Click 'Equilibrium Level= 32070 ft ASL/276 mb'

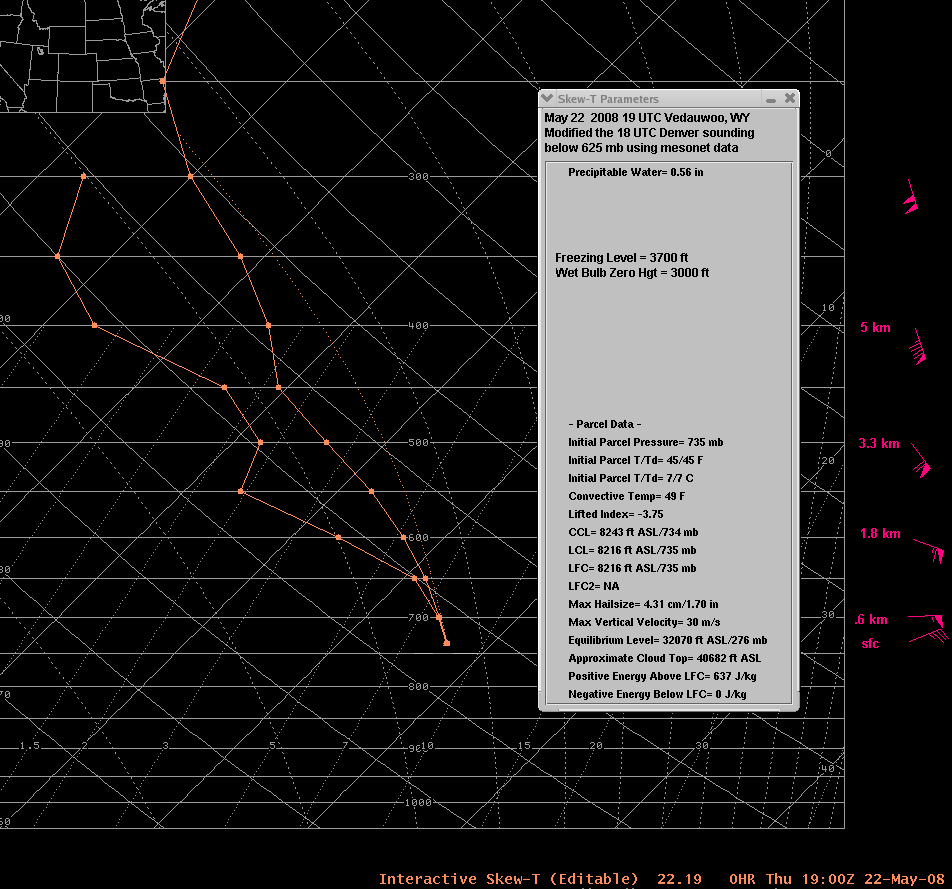tap(667, 640)
